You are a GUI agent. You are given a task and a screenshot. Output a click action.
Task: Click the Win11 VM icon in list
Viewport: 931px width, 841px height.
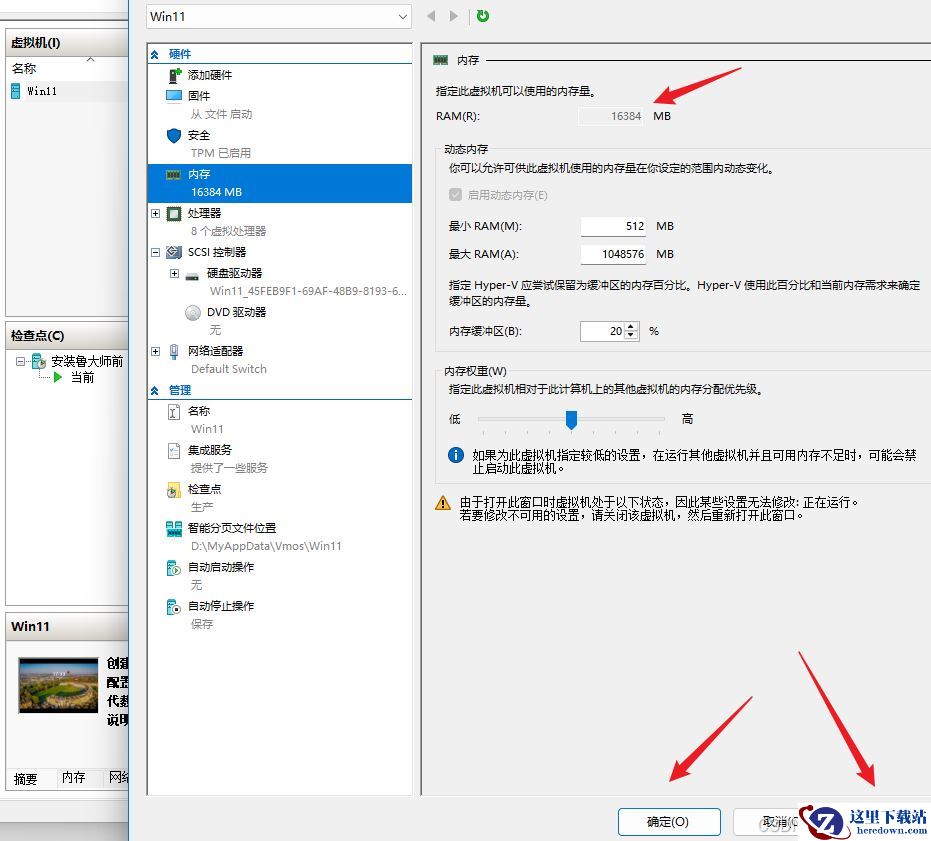click(x=16, y=91)
